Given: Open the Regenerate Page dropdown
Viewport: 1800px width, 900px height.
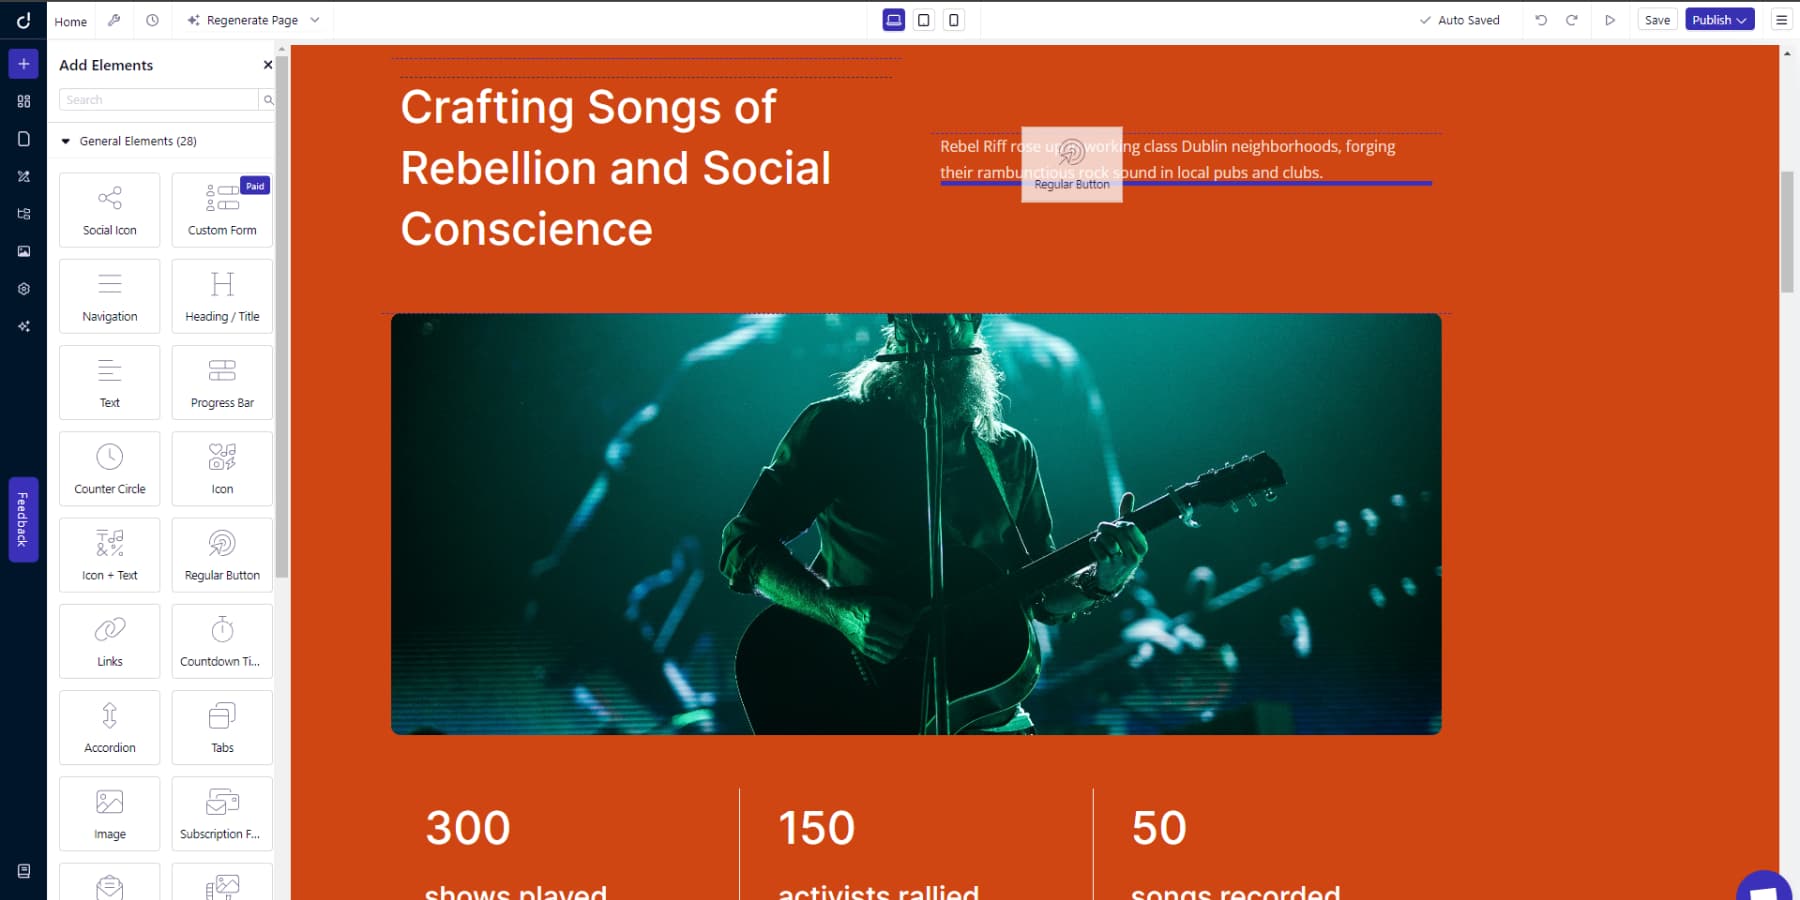Looking at the screenshot, I should pyautogui.click(x=313, y=19).
